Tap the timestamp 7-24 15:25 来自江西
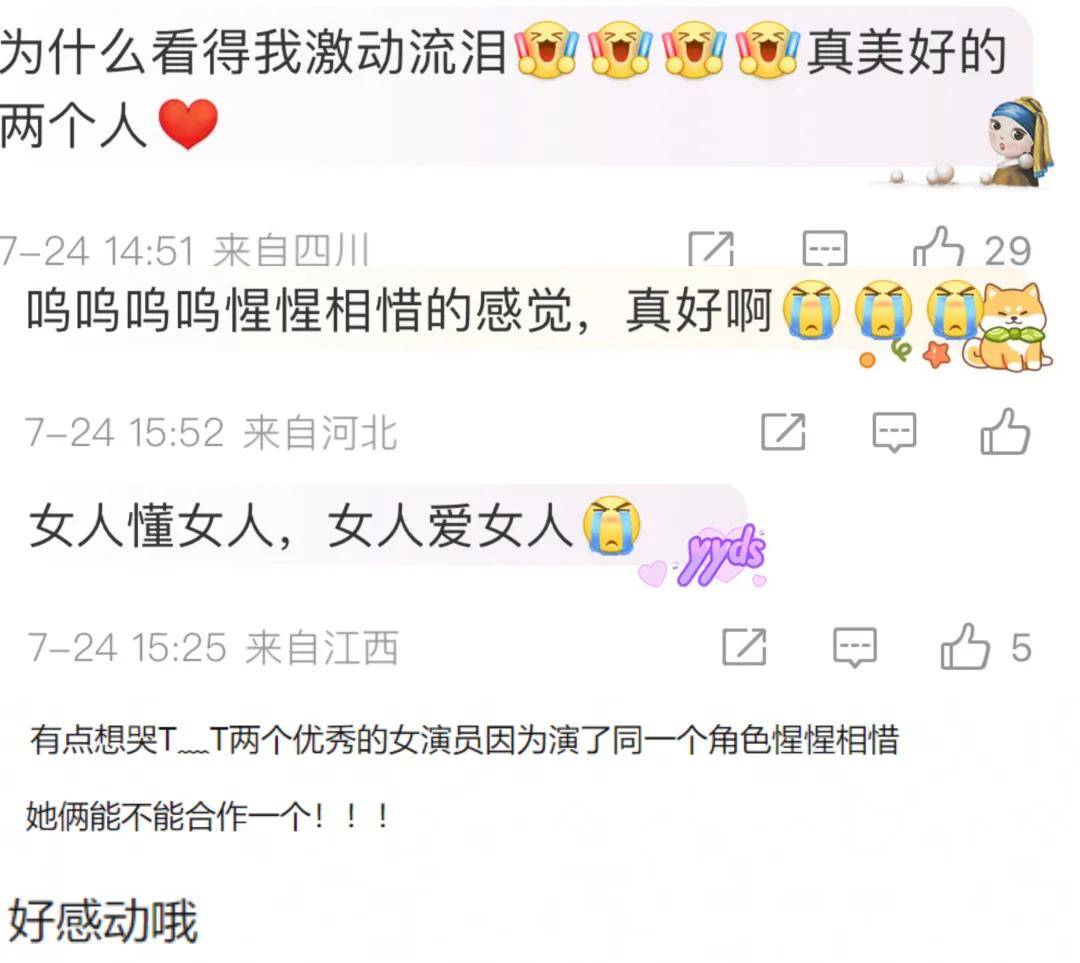The image size is (1080, 963). (x=213, y=648)
